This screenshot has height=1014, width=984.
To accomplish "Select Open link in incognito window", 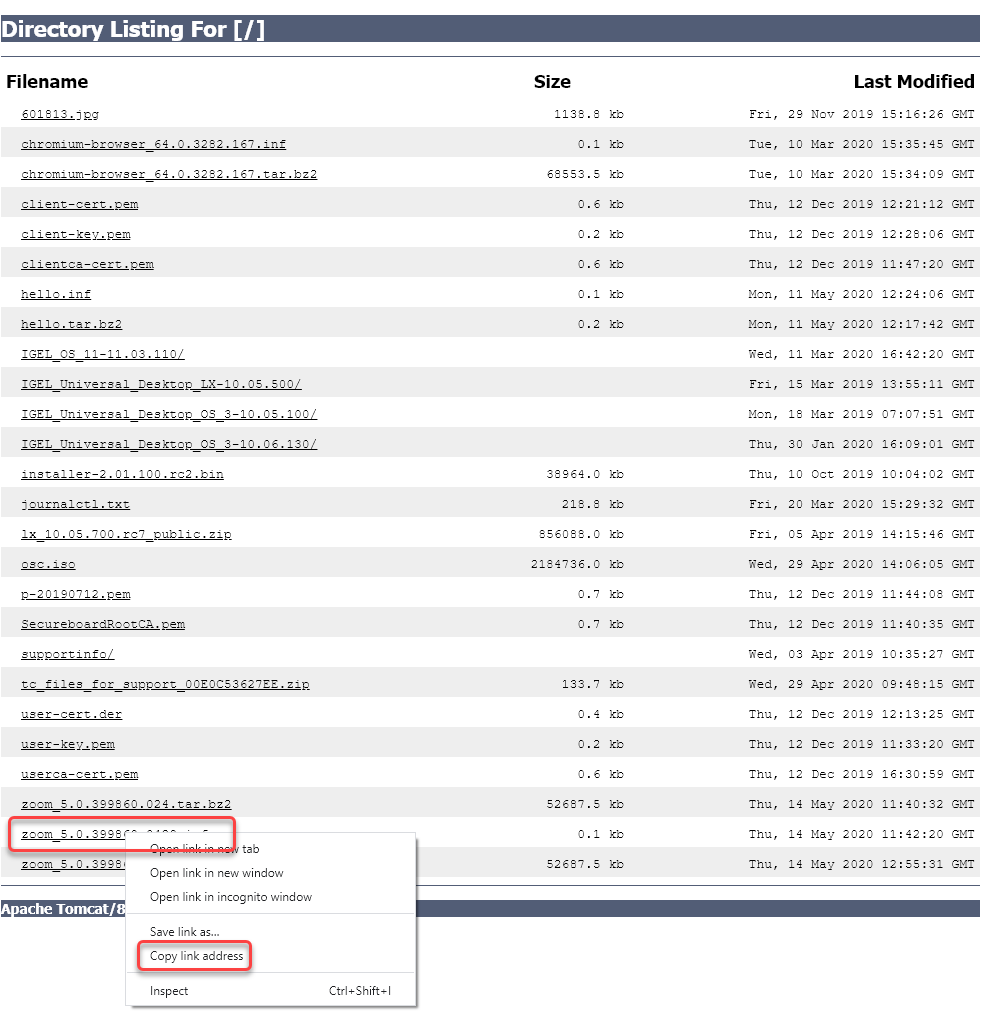I will pos(230,897).
